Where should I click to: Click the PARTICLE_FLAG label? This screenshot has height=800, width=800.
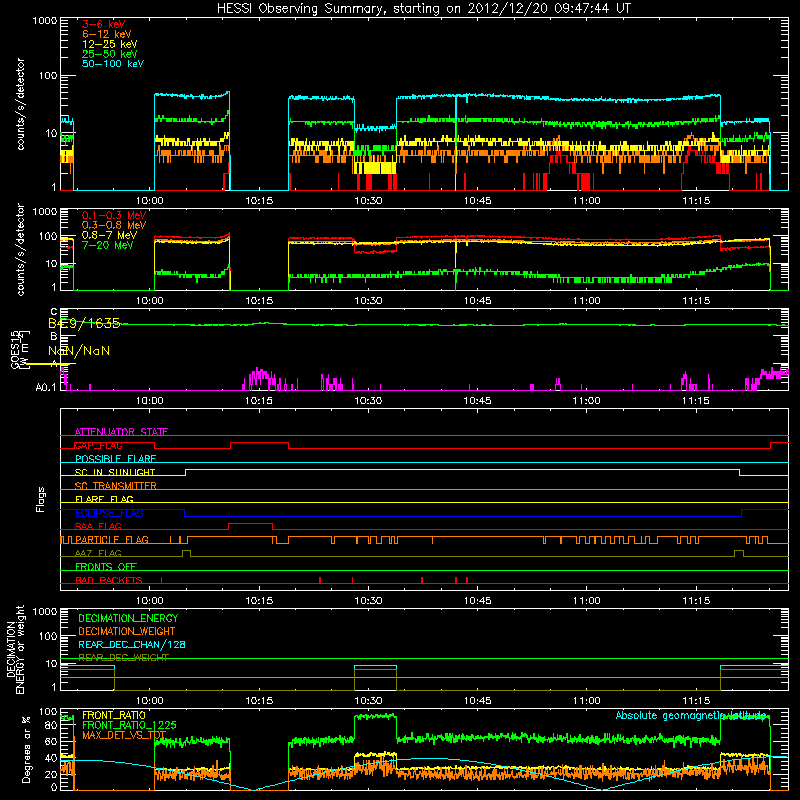(112, 539)
